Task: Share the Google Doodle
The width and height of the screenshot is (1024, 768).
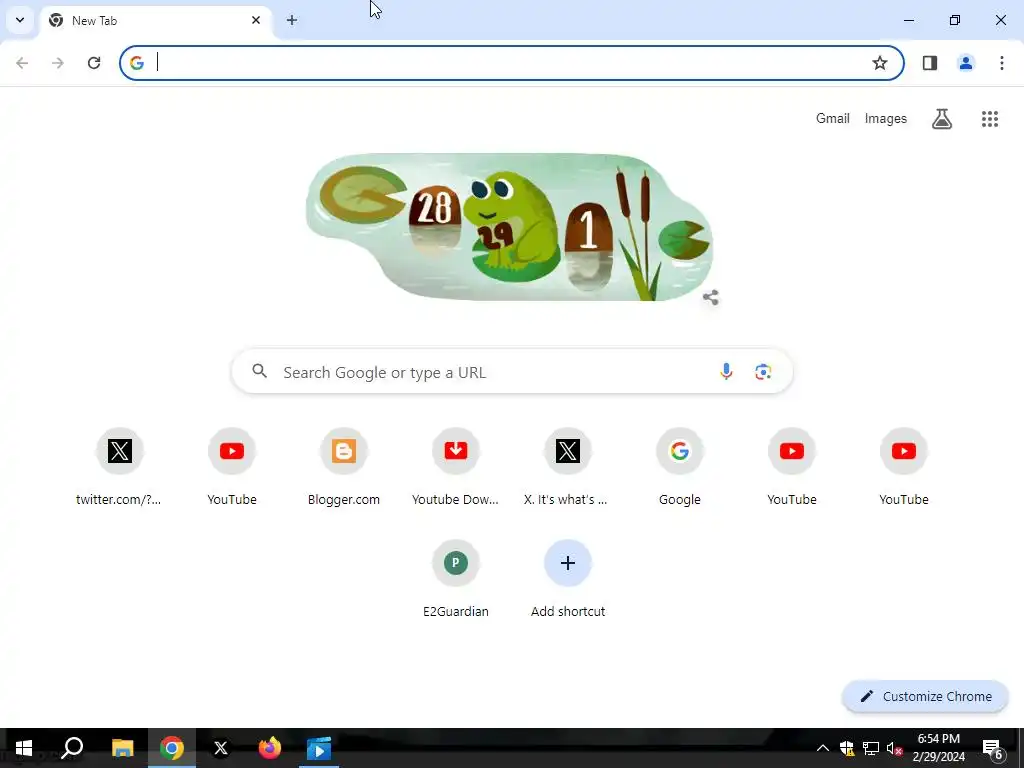Action: (x=711, y=298)
